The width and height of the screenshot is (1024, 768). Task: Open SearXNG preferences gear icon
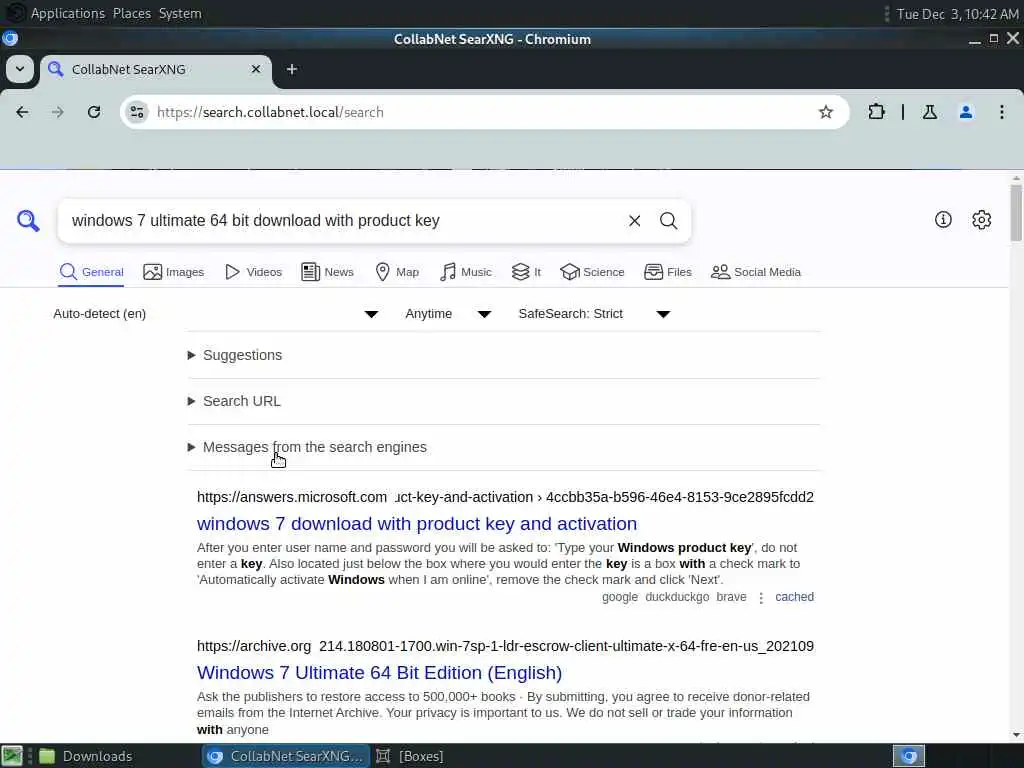pos(982,219)
